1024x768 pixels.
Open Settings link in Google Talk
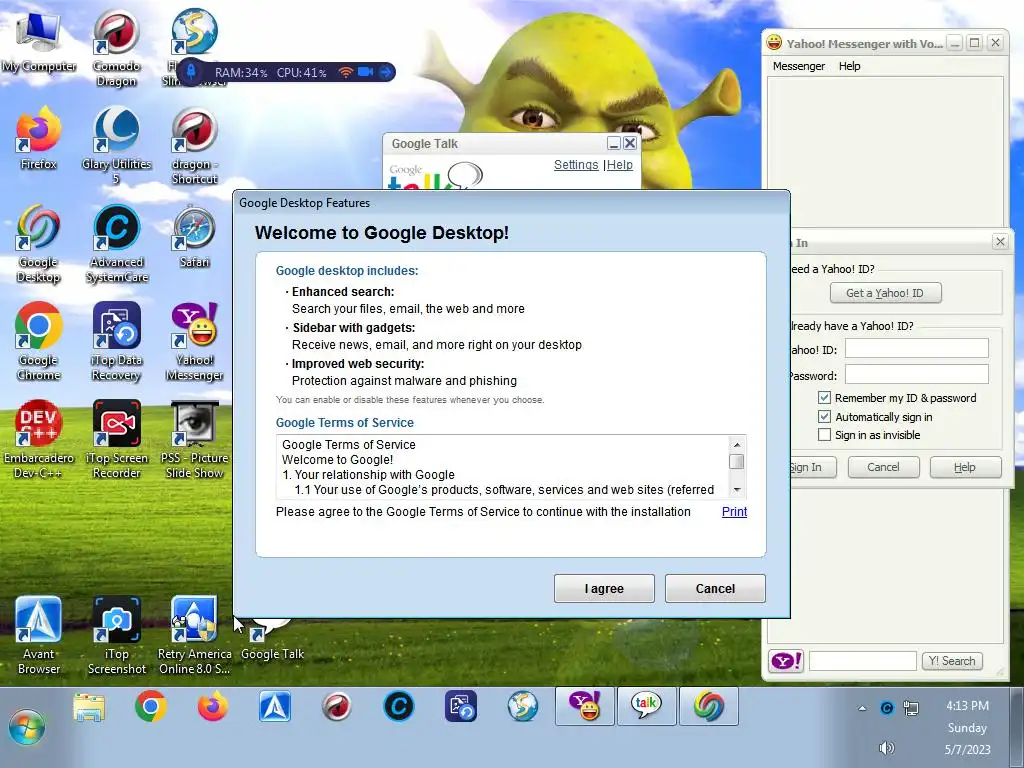click(x=576, y=165)
